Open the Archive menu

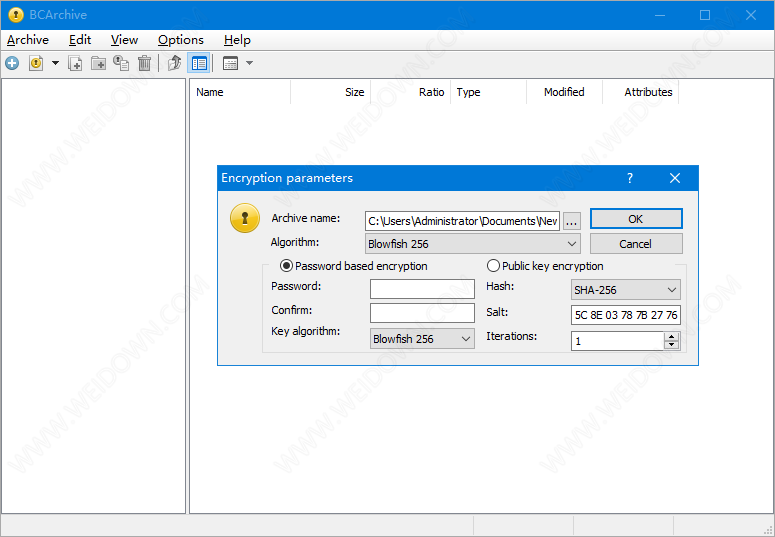(x=28, y=40)
